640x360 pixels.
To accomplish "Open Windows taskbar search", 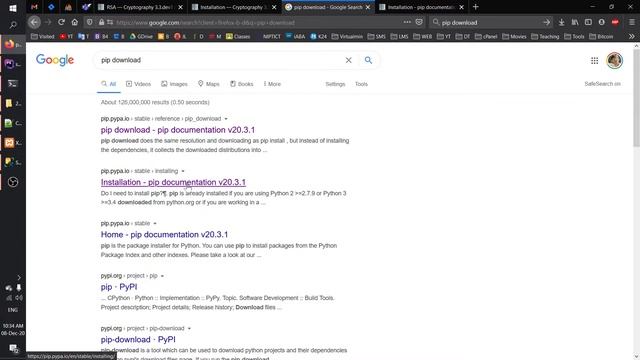I will (13, 25).
